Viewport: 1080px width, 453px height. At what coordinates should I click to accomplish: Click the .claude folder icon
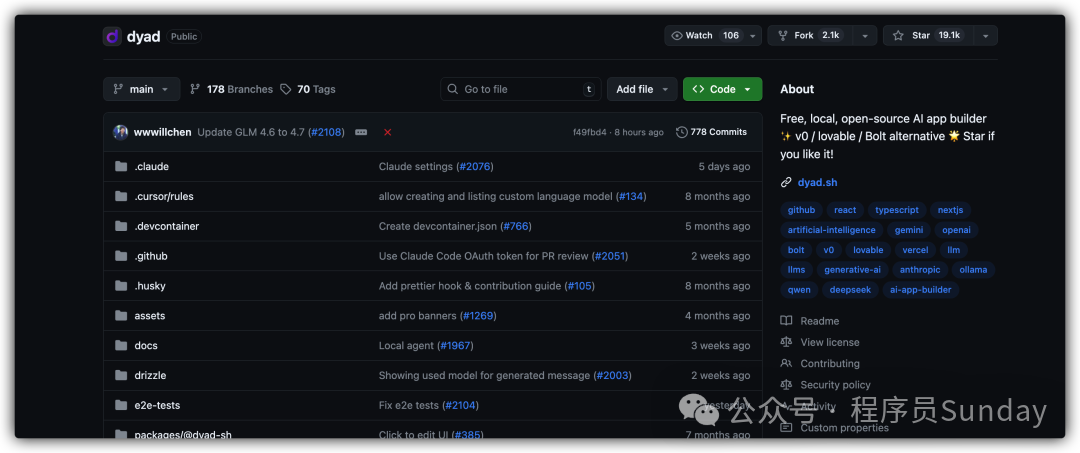pos(121,167)
